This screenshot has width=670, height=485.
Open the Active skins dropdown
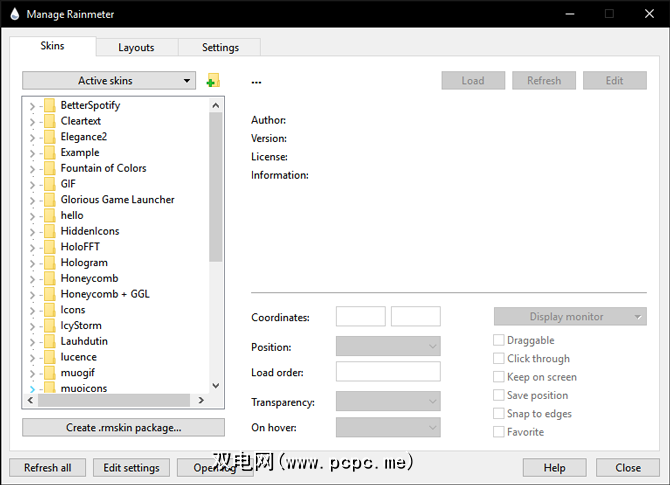click(x=109, y=80)
